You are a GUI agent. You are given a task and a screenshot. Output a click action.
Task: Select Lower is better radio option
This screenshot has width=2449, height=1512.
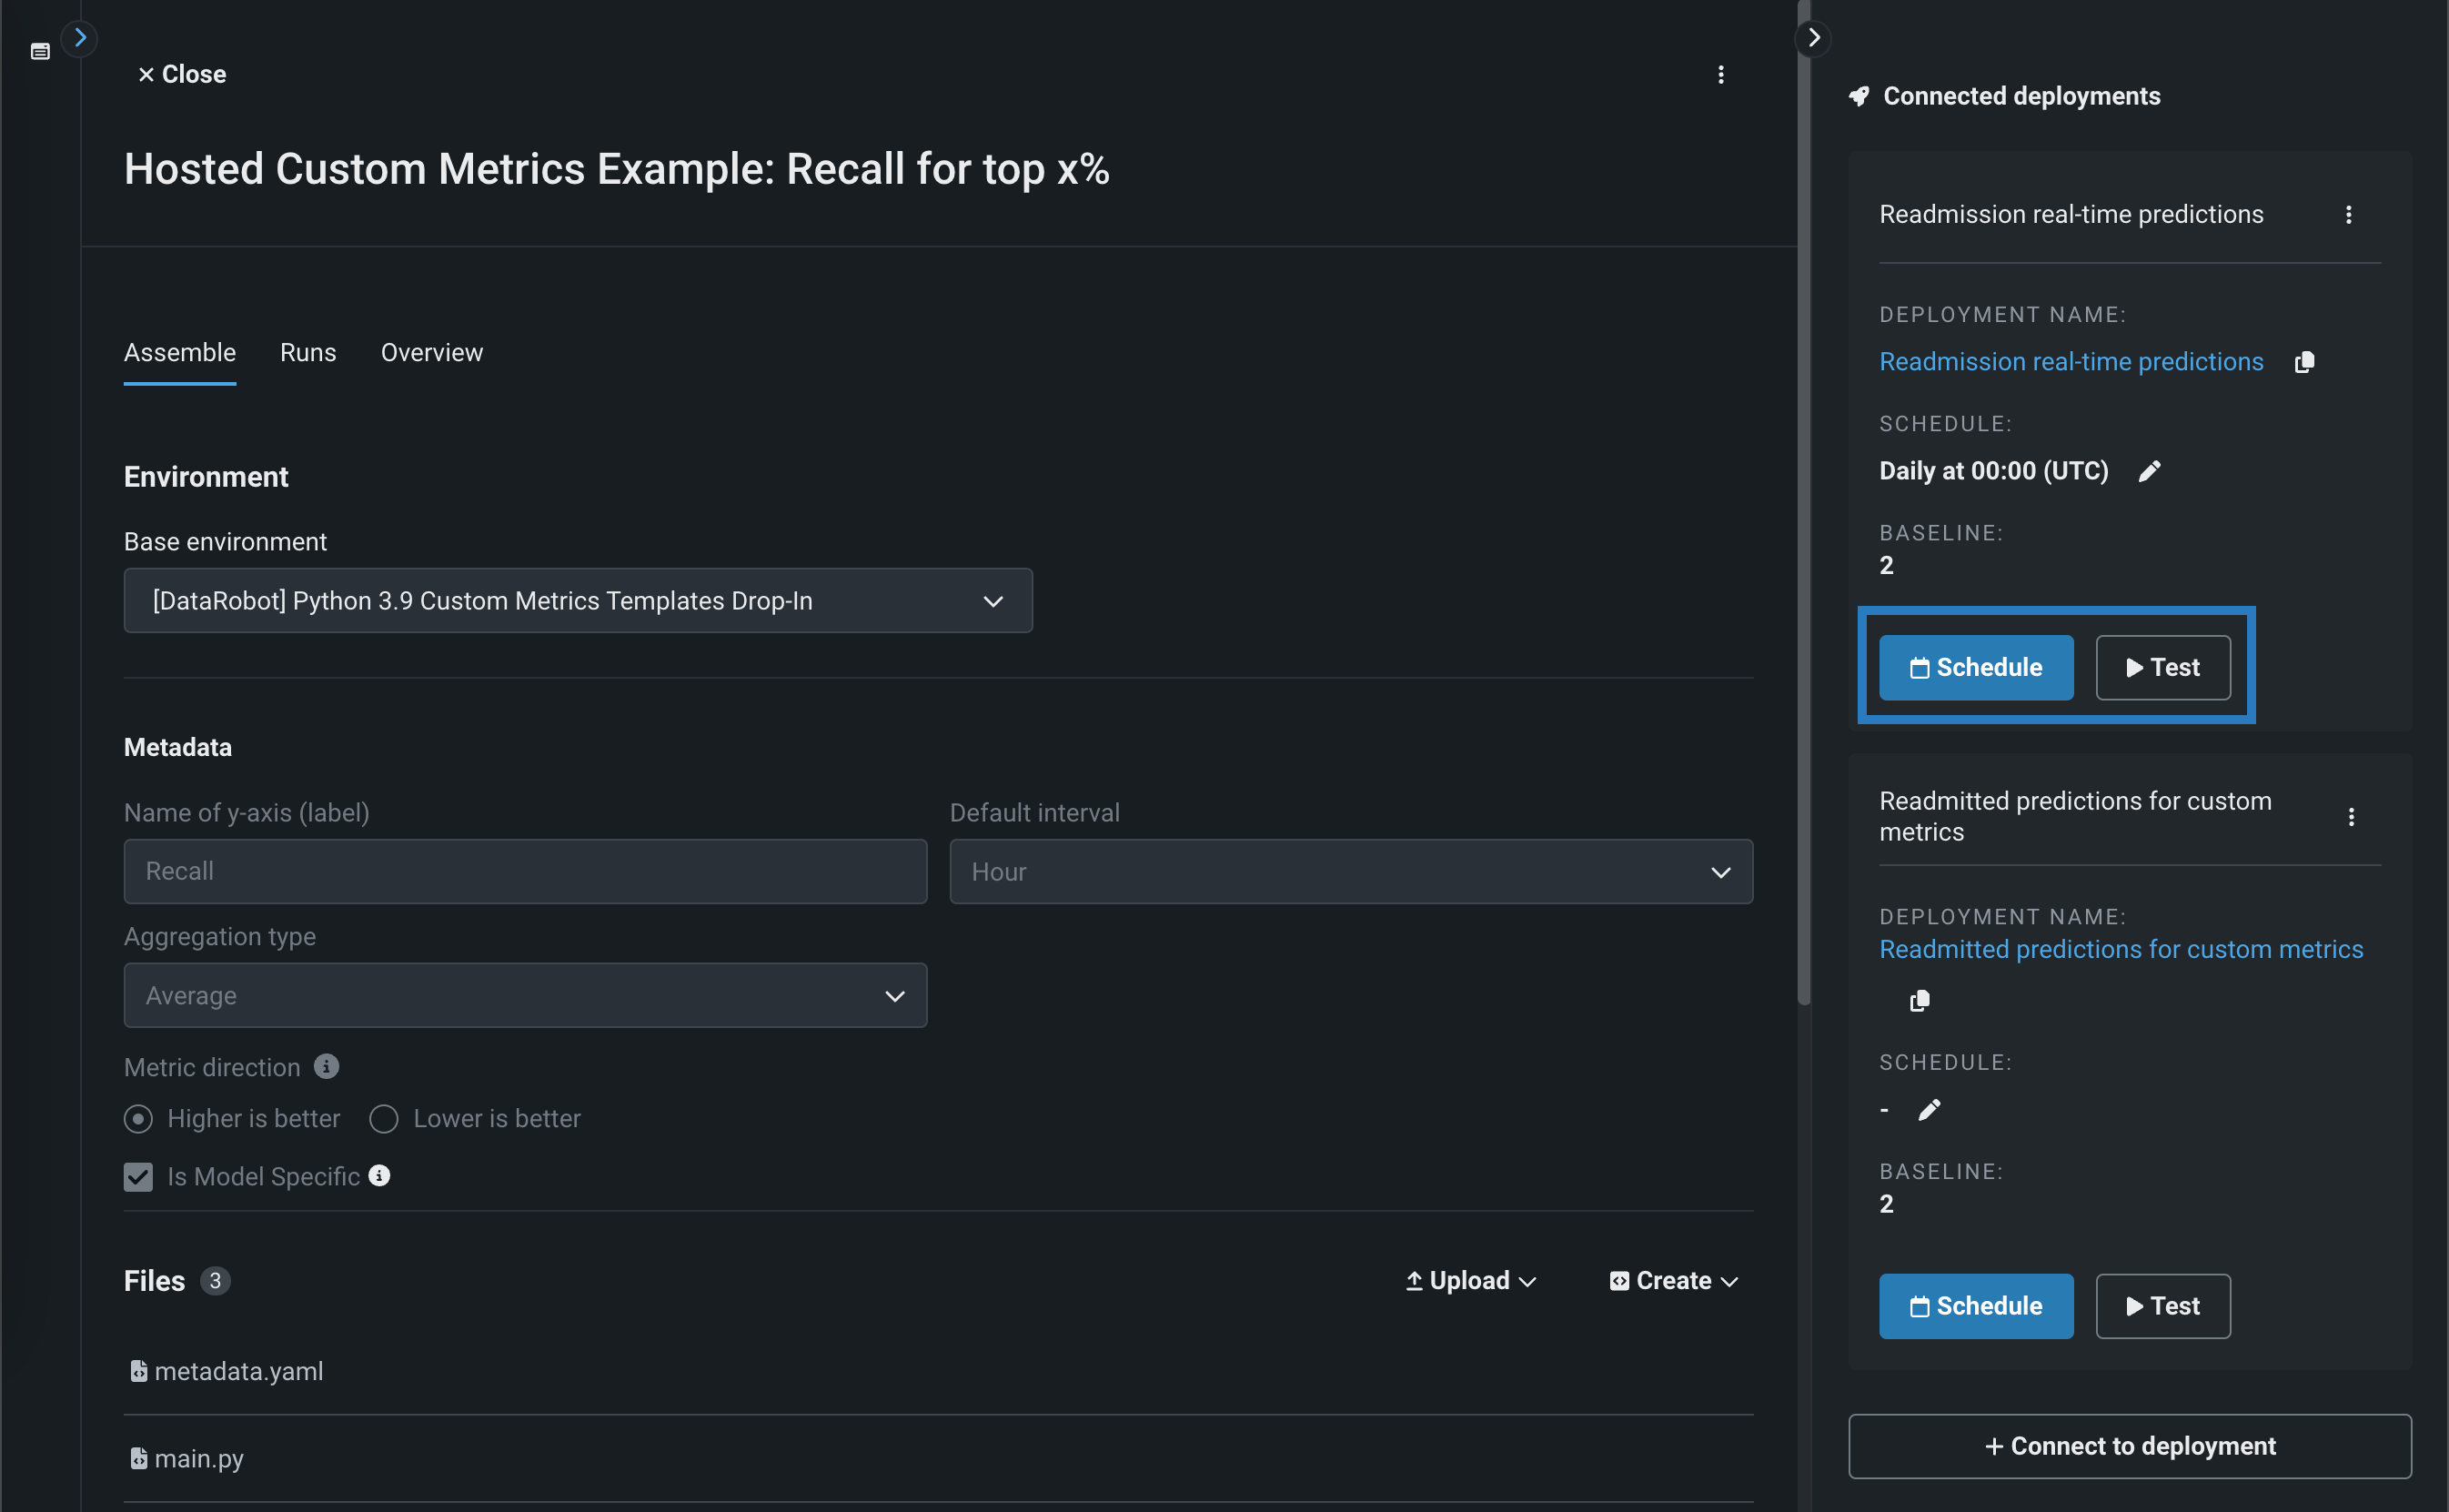384,1118
